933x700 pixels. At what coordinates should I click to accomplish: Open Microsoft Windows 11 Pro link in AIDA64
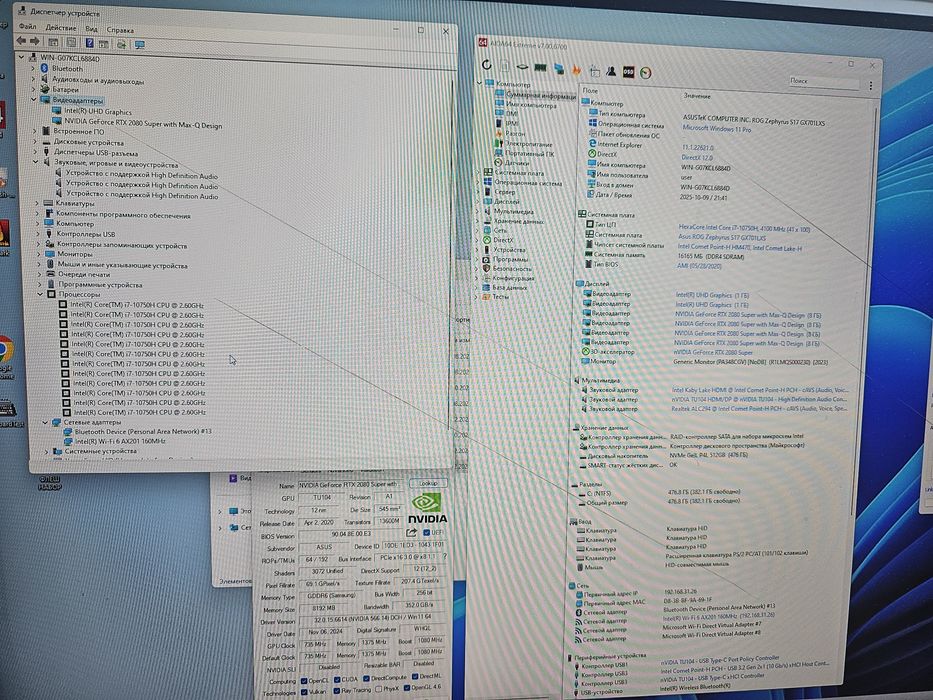click(x=716, y=129)
